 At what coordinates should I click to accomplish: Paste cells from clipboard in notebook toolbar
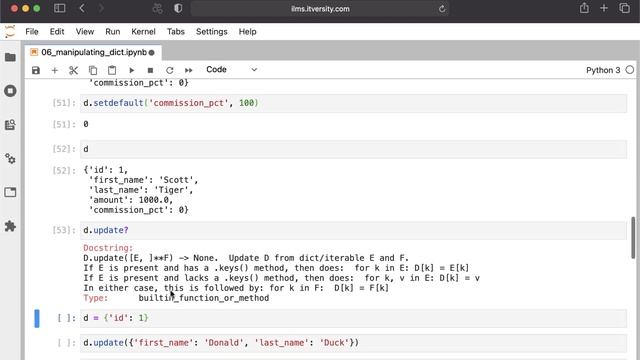coord(112,70)
